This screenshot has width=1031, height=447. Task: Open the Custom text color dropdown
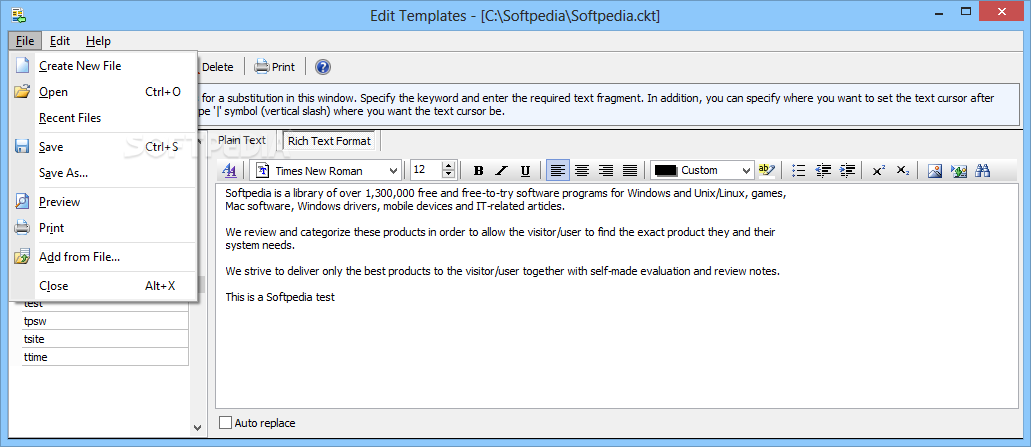(746, 170)
